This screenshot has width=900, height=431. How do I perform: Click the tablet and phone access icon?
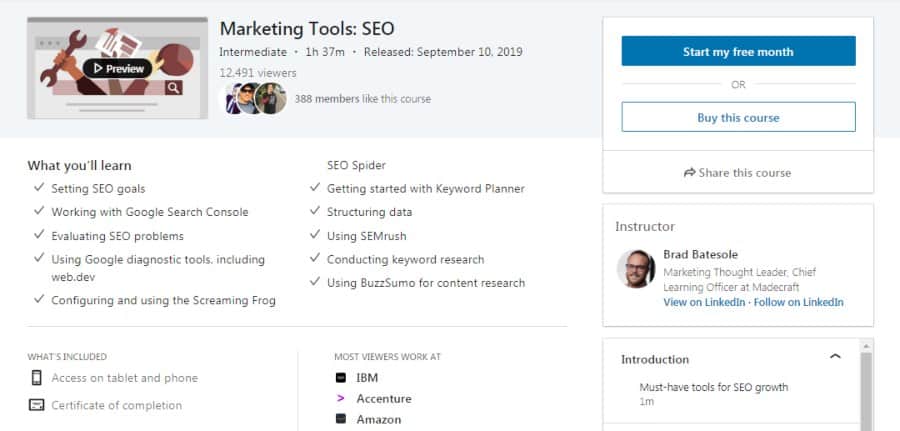click(x=37, y=378)
